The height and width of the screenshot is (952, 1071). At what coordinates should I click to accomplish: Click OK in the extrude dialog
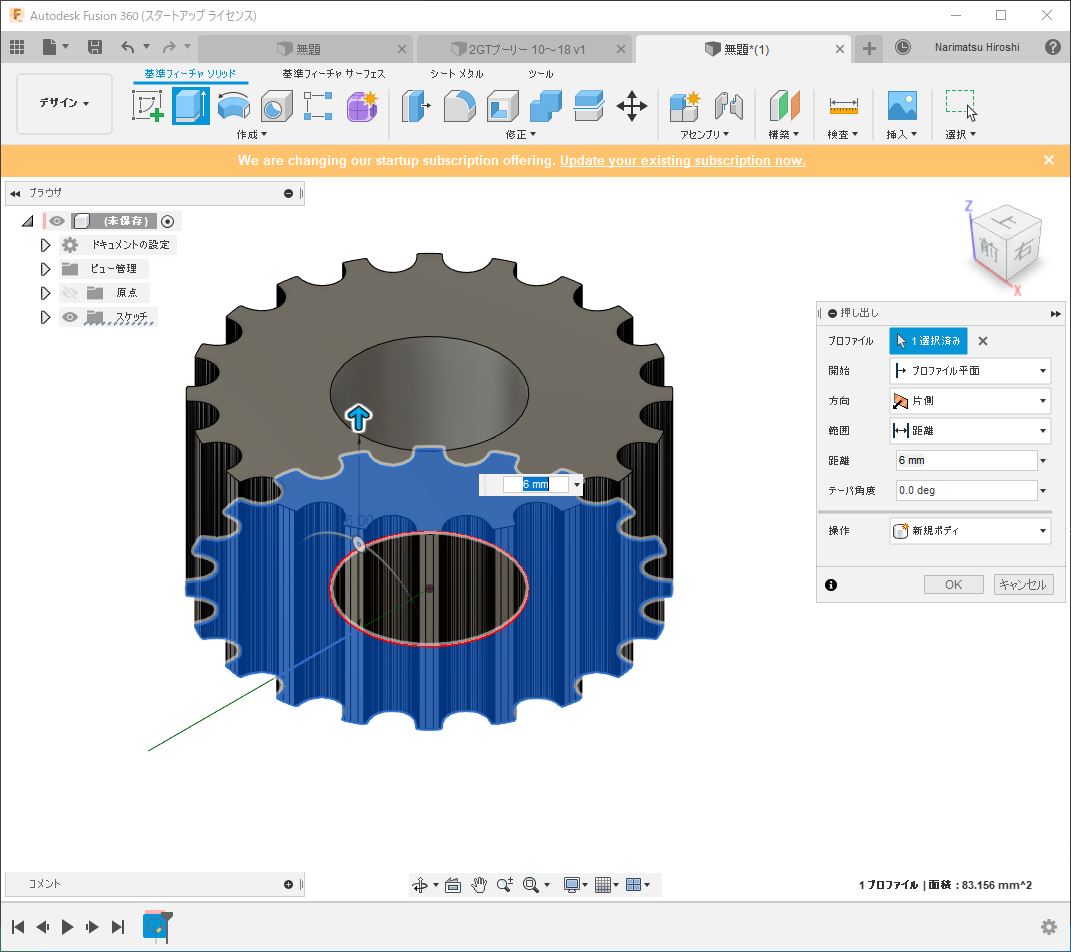(x=953, y=585)
